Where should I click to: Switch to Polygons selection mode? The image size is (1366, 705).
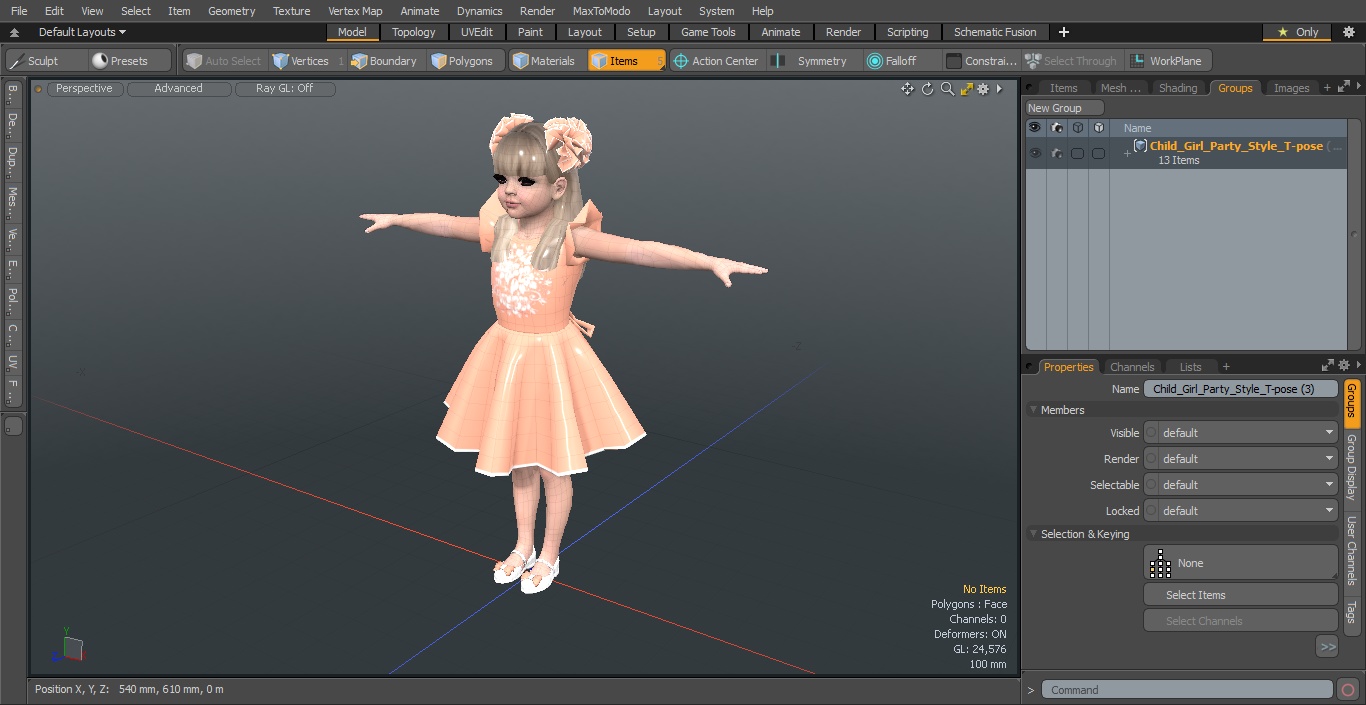(x=464, y=61)
